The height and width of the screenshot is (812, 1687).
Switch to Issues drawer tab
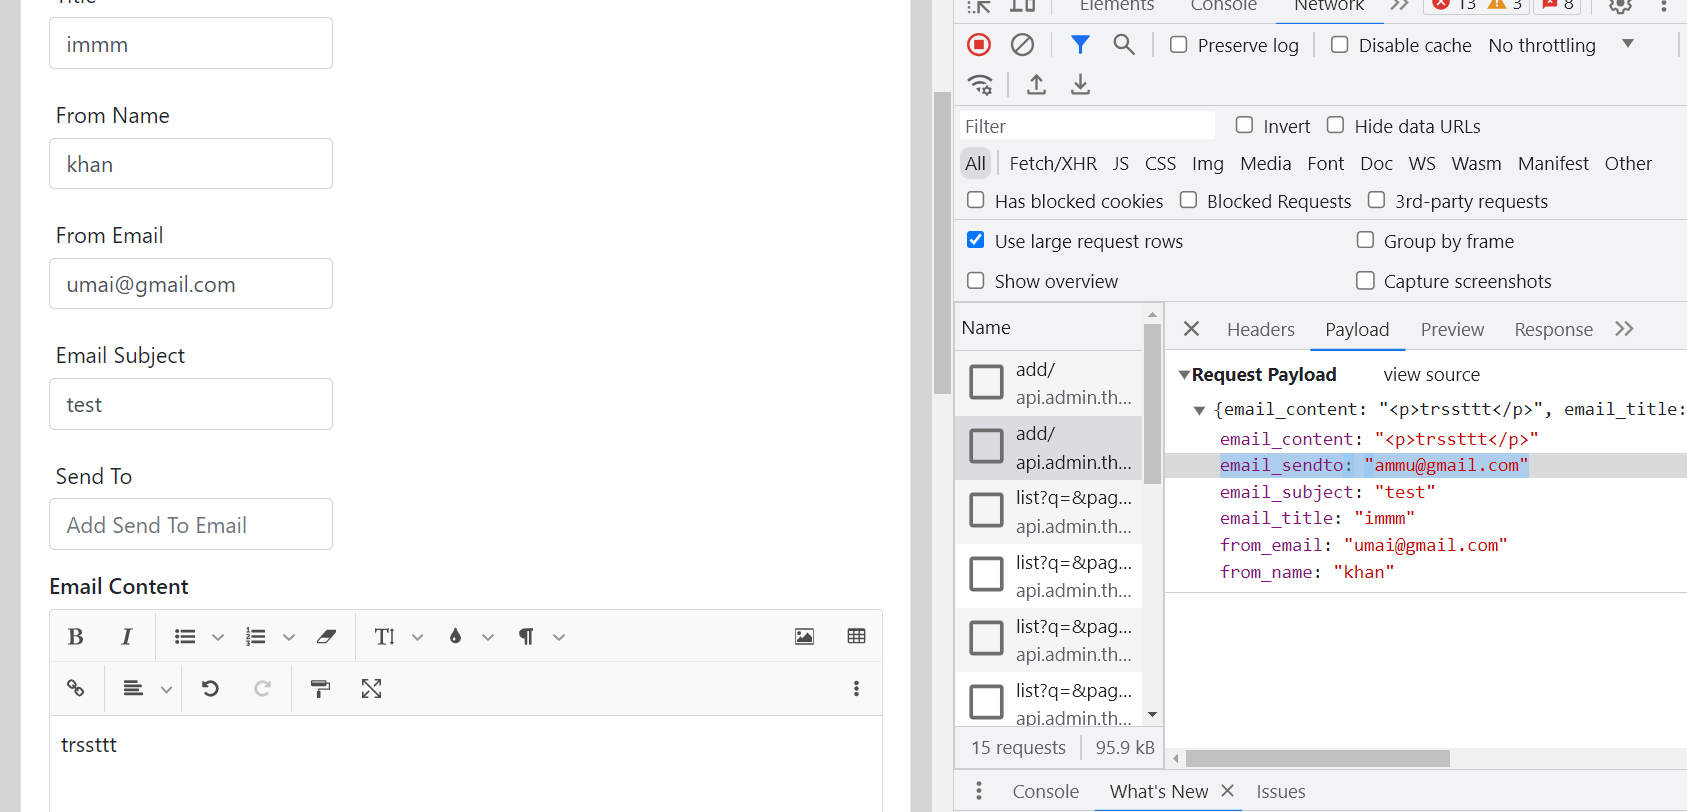tap(1280, 791)
